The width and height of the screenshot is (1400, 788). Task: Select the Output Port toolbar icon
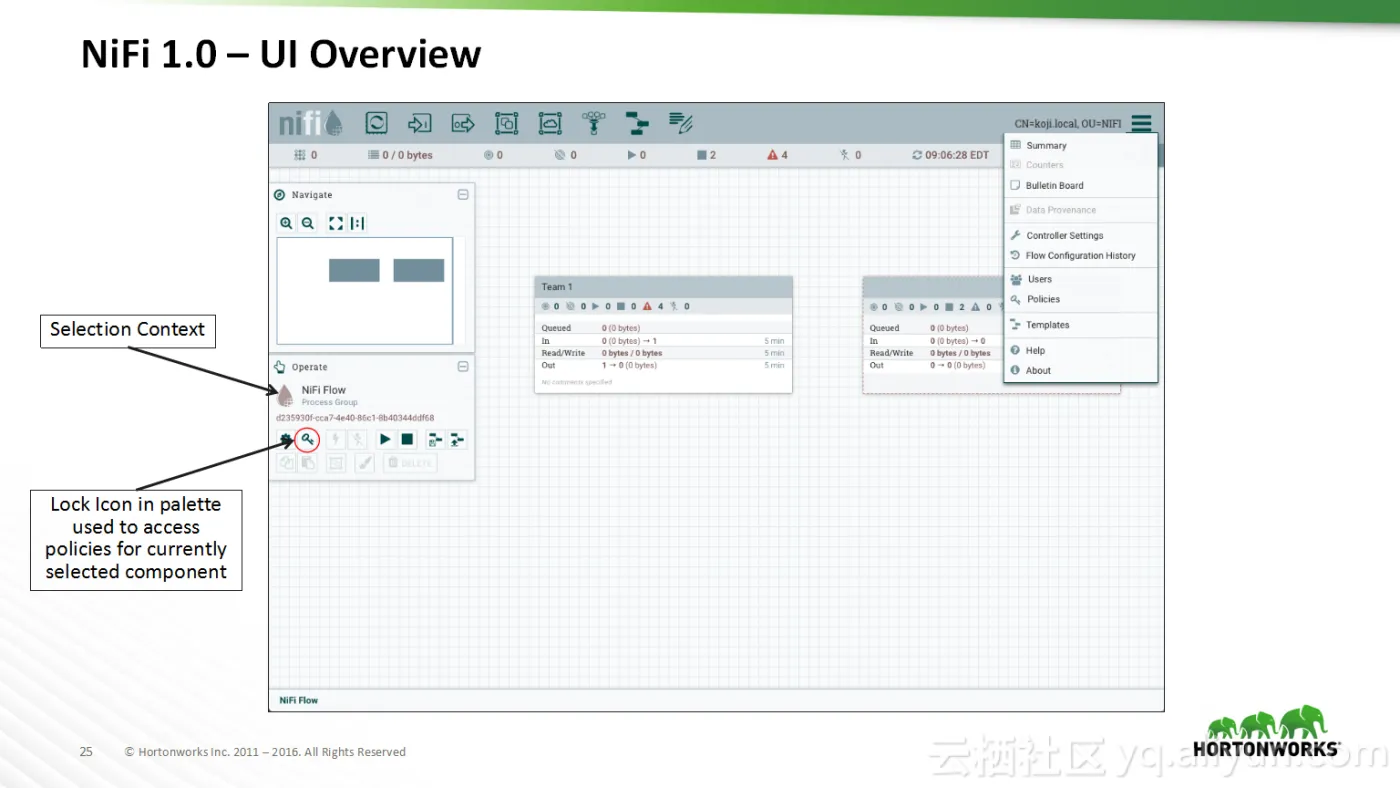[463, 123]
